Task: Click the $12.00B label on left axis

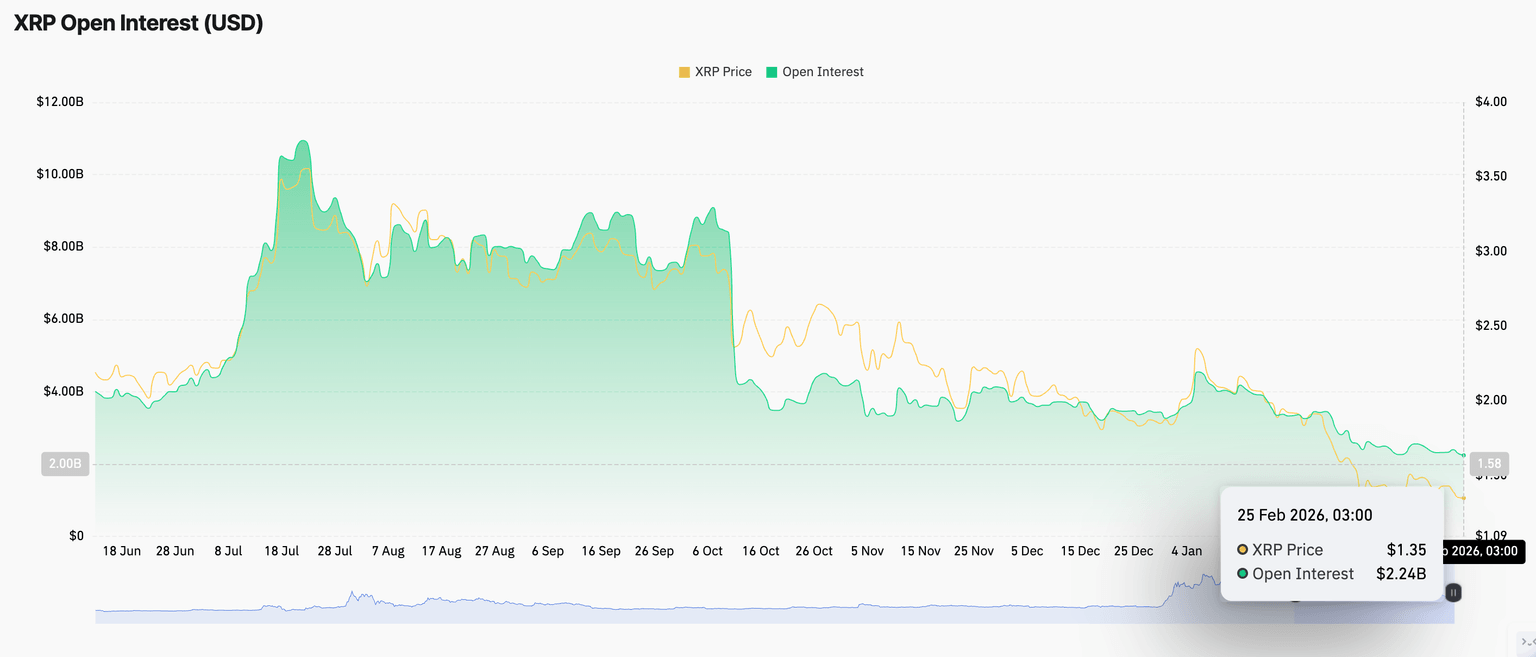Action: point(60,102)
